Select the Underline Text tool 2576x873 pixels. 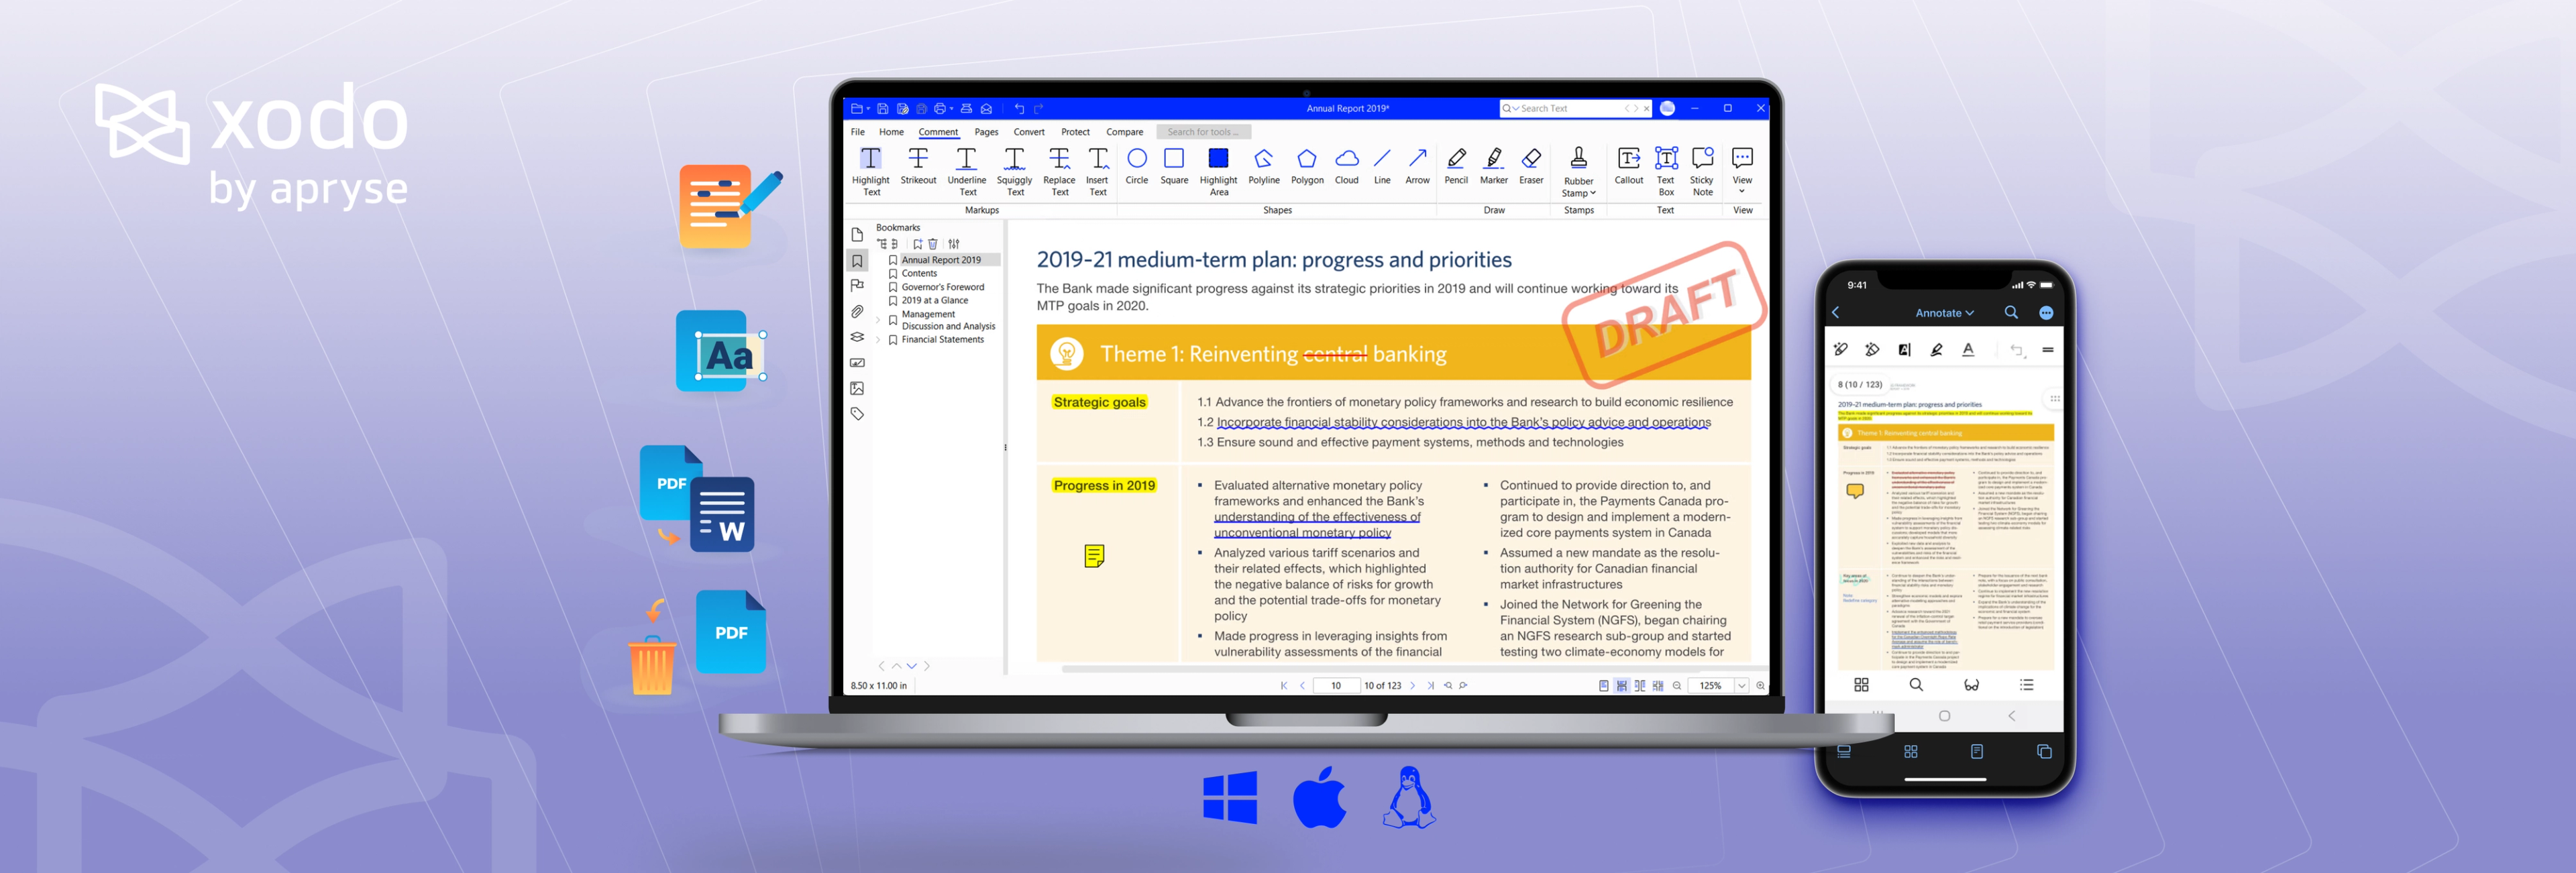(x=967, y=171)
